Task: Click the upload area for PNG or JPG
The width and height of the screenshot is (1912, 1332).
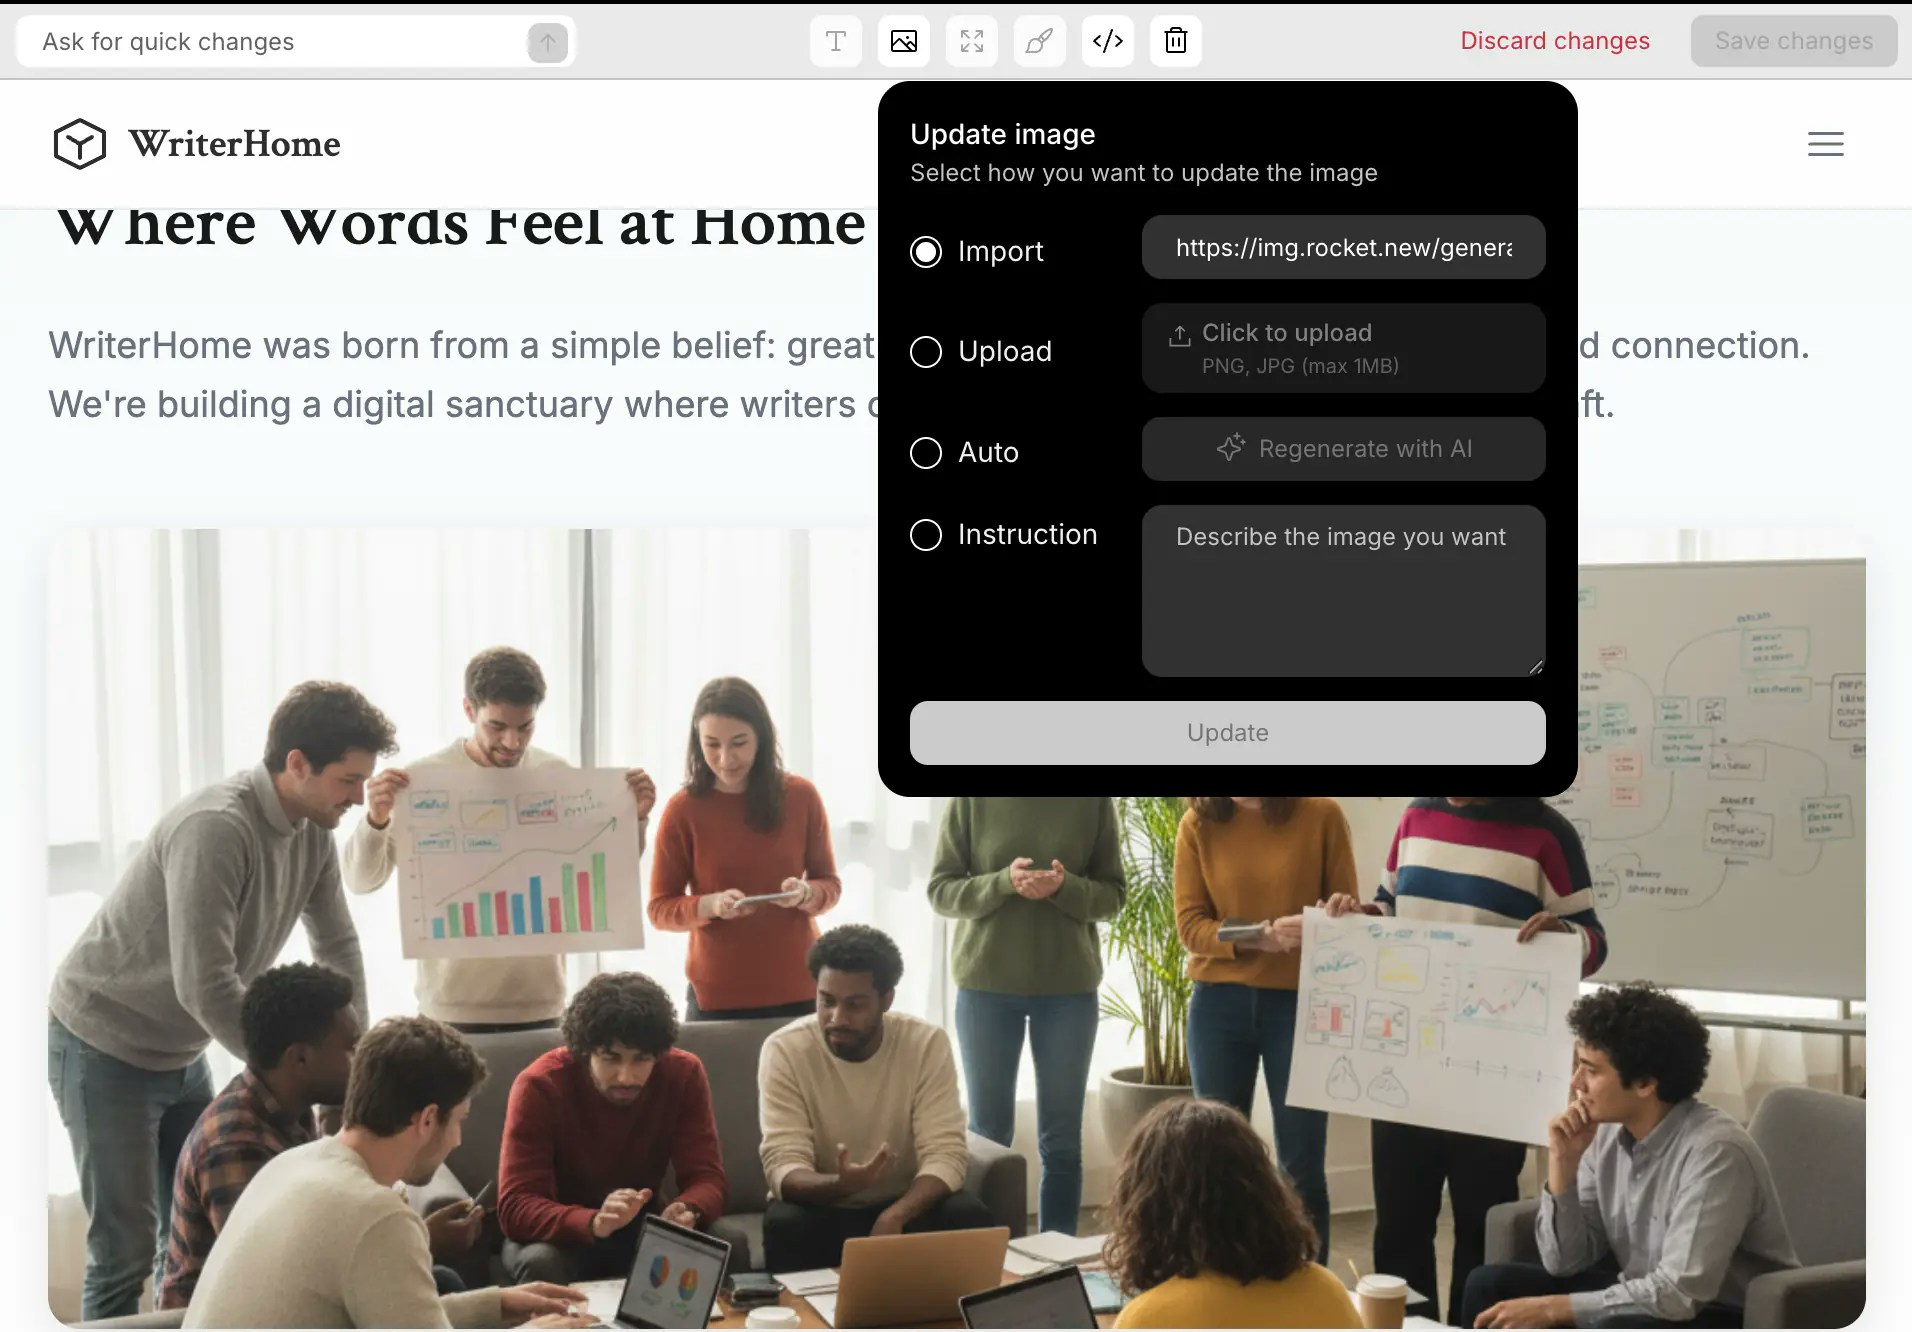Action: (1342, 348)
